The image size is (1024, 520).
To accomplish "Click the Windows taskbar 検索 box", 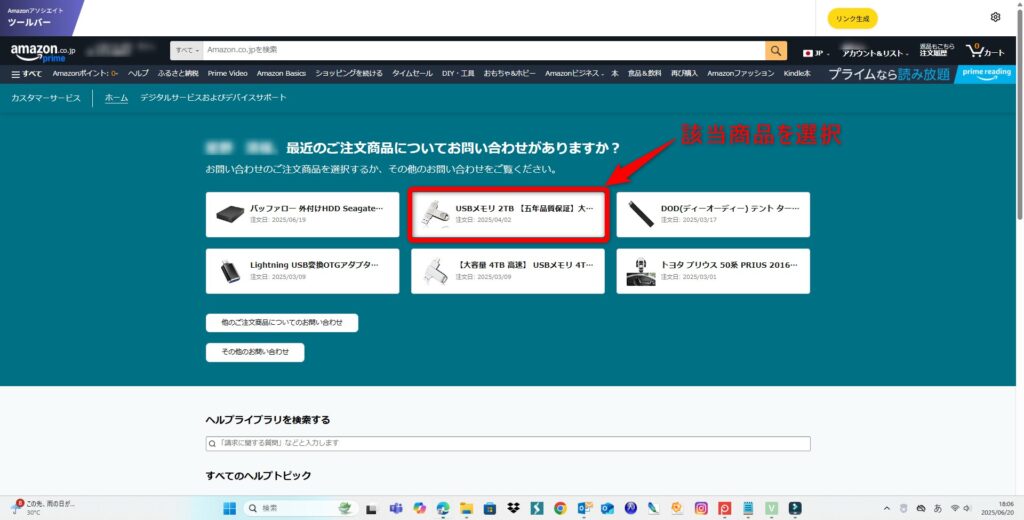I will pyautogui.click(x=301, y=508).
